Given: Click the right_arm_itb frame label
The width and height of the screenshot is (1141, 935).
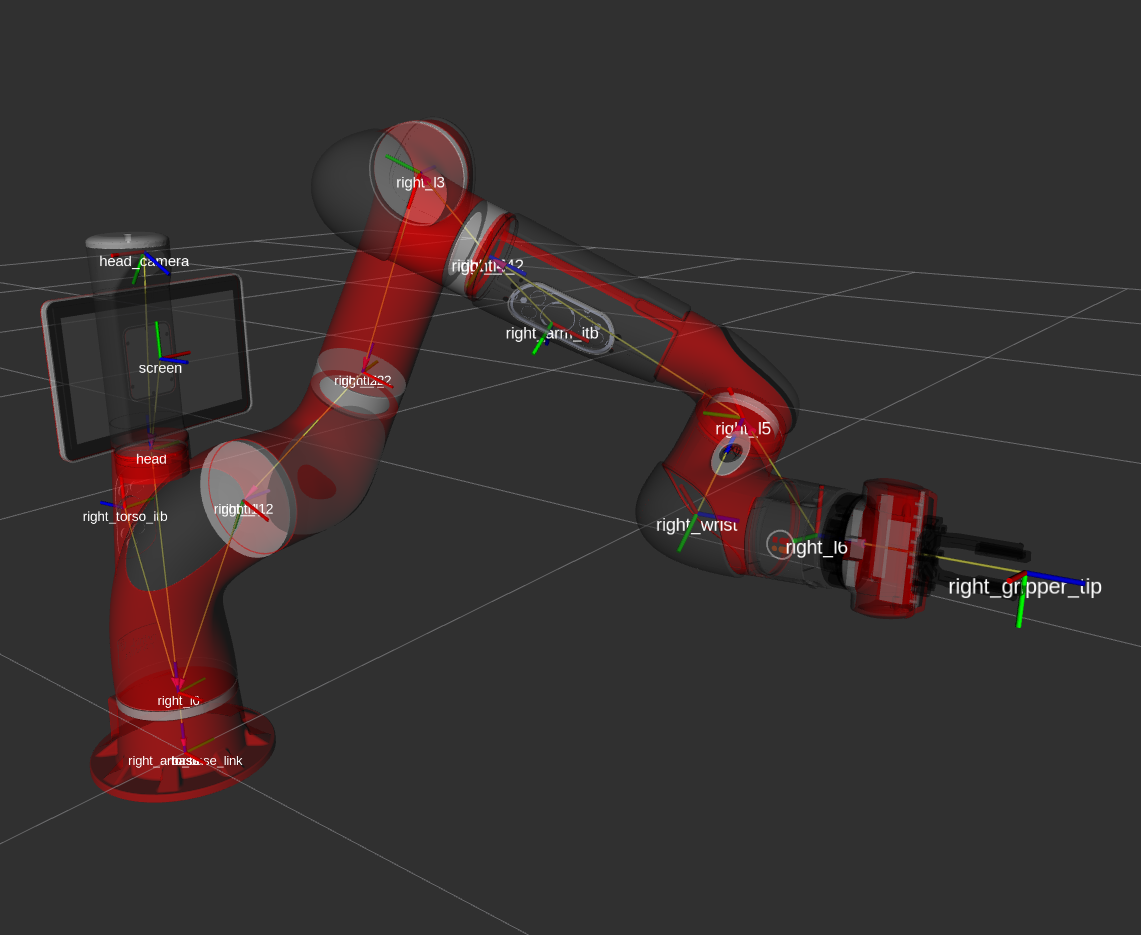Looking at the screenshot, I should click(x=552, y=334).
